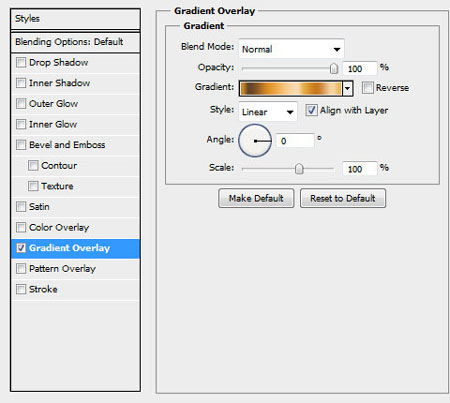Select the Stroke style row
This screenshot has width=450, height=403.
click(x=75, y=289)
